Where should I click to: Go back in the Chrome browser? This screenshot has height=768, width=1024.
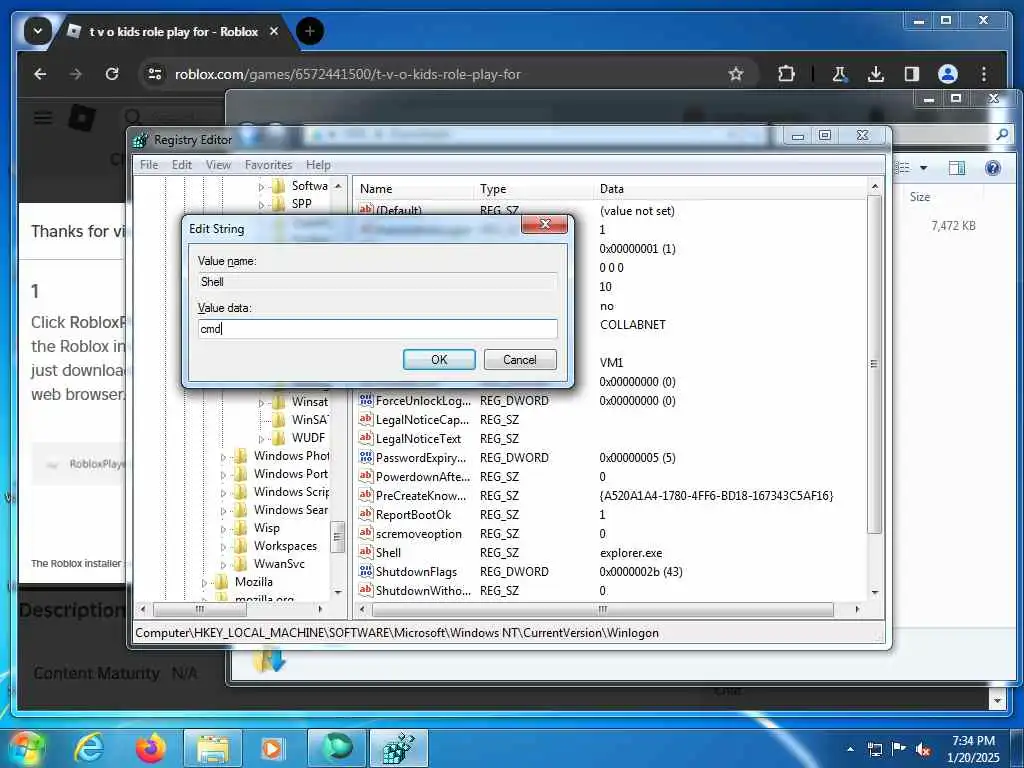click(x=40, y=74)
